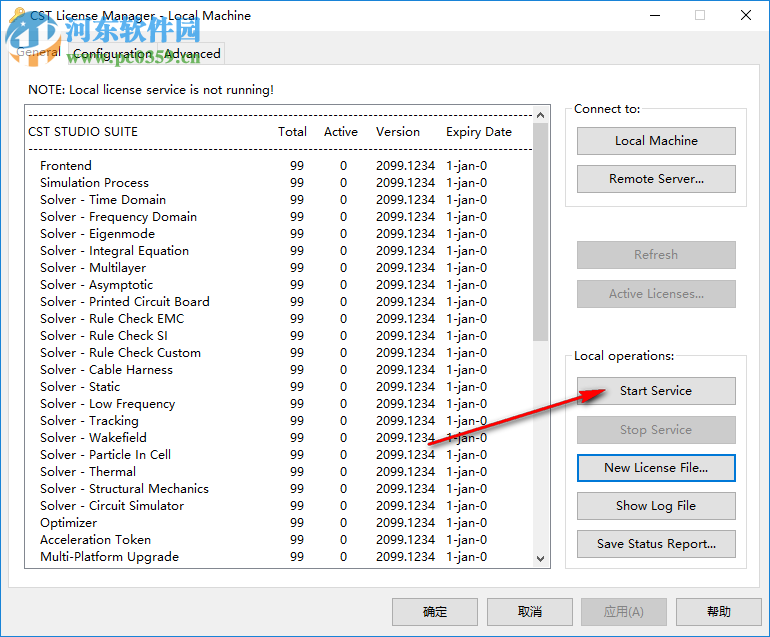This screenshot has height=637, width=770.
Task: Cancel with the 取消 button
Action: point(529,612)
